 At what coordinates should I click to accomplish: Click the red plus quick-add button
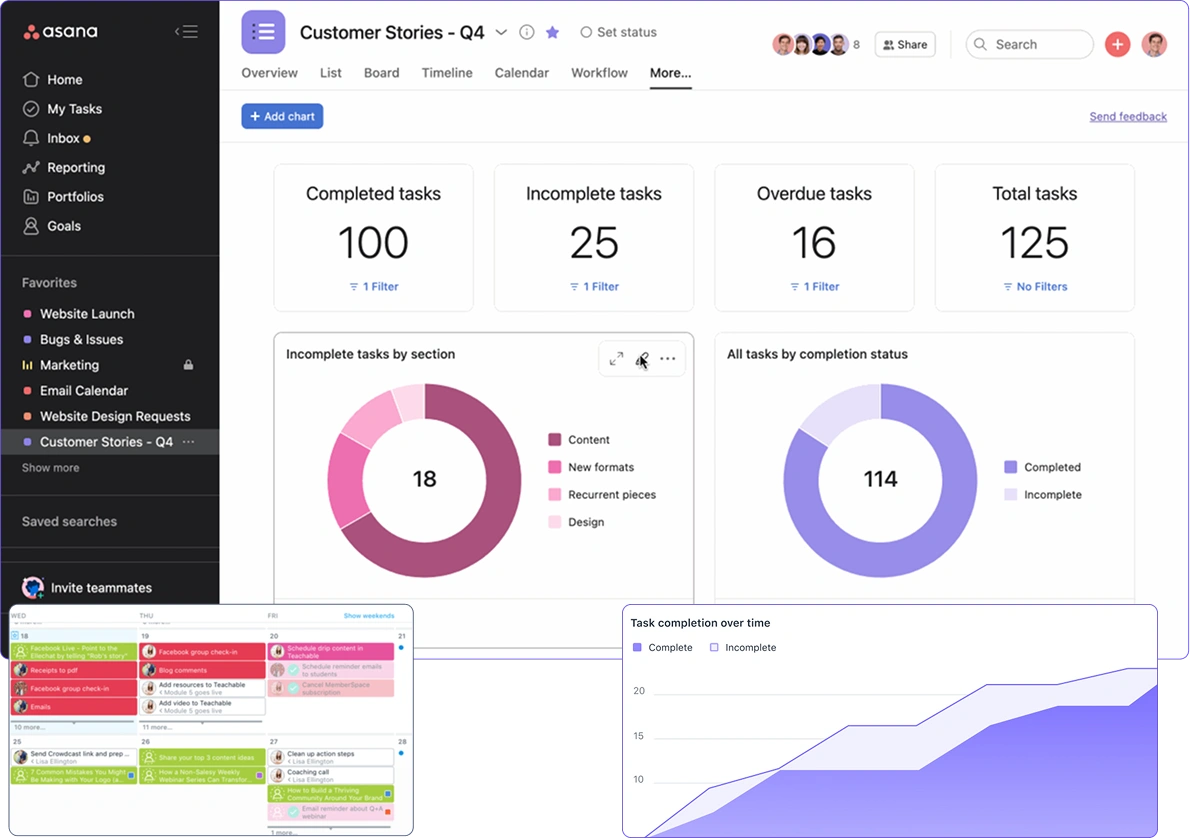pos(1117,44)
